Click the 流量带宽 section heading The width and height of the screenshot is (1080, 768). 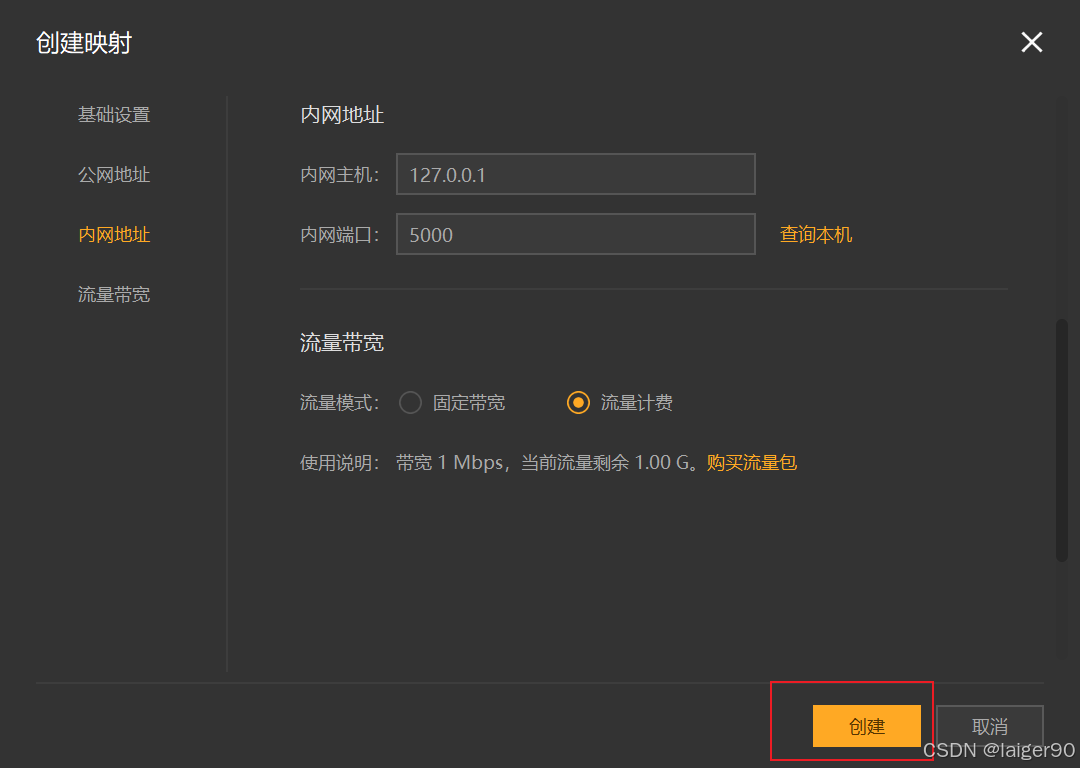pos(342,342)
